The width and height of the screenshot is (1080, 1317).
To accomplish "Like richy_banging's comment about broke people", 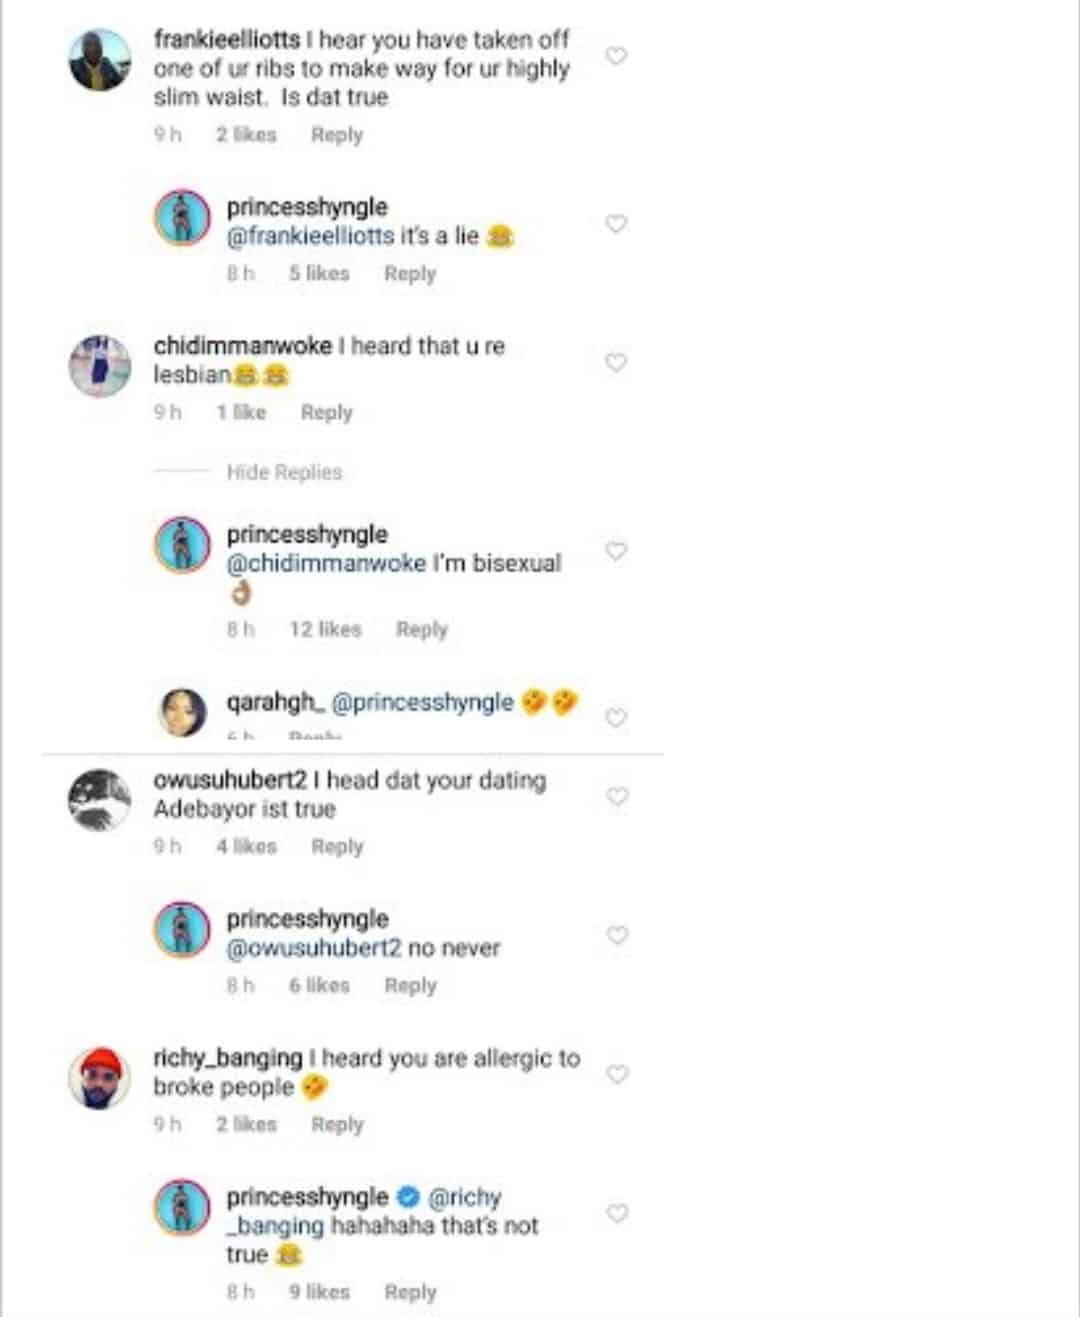I will coord(617,1074).
